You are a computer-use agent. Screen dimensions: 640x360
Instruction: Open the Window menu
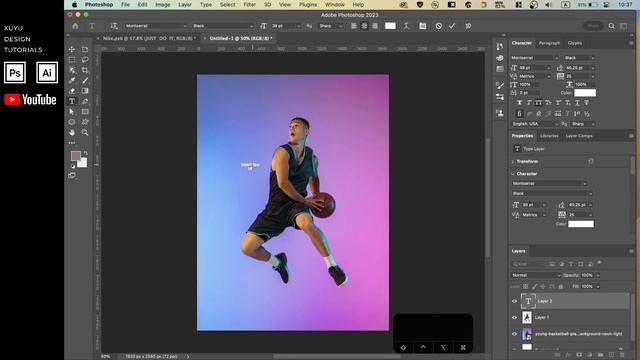pos(335,4)
